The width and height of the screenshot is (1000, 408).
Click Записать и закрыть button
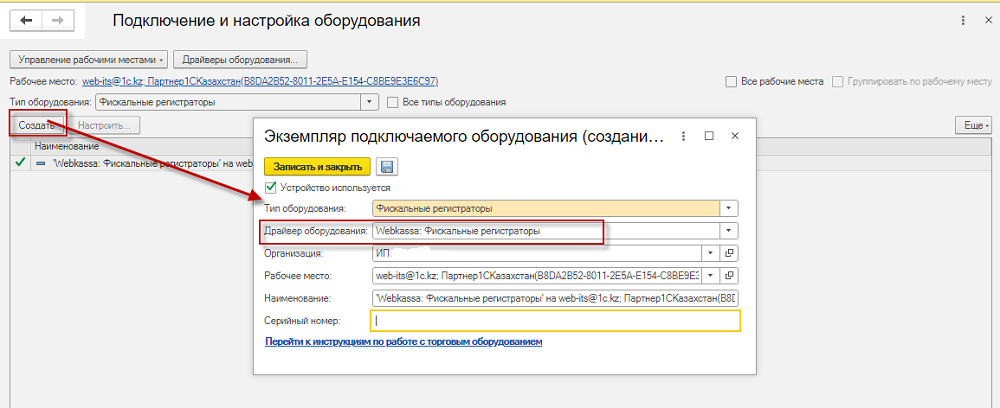tap(318, 167)
